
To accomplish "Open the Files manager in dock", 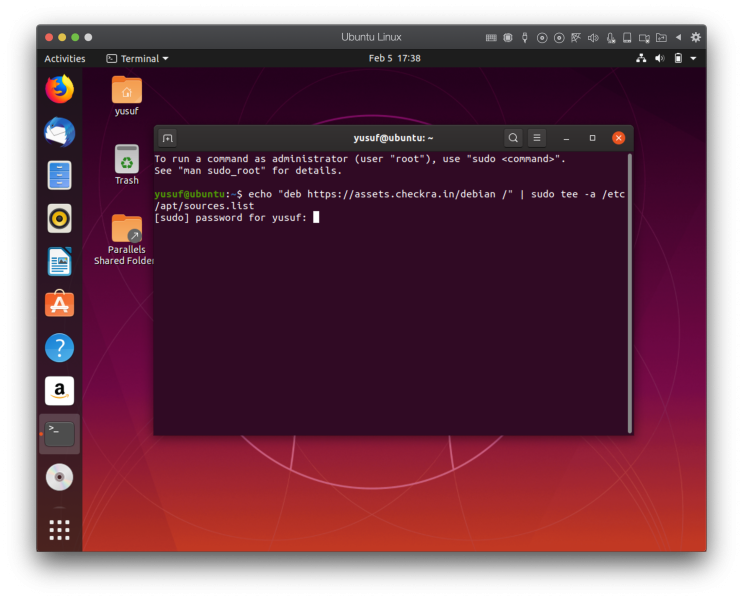I will coord(59,175).
